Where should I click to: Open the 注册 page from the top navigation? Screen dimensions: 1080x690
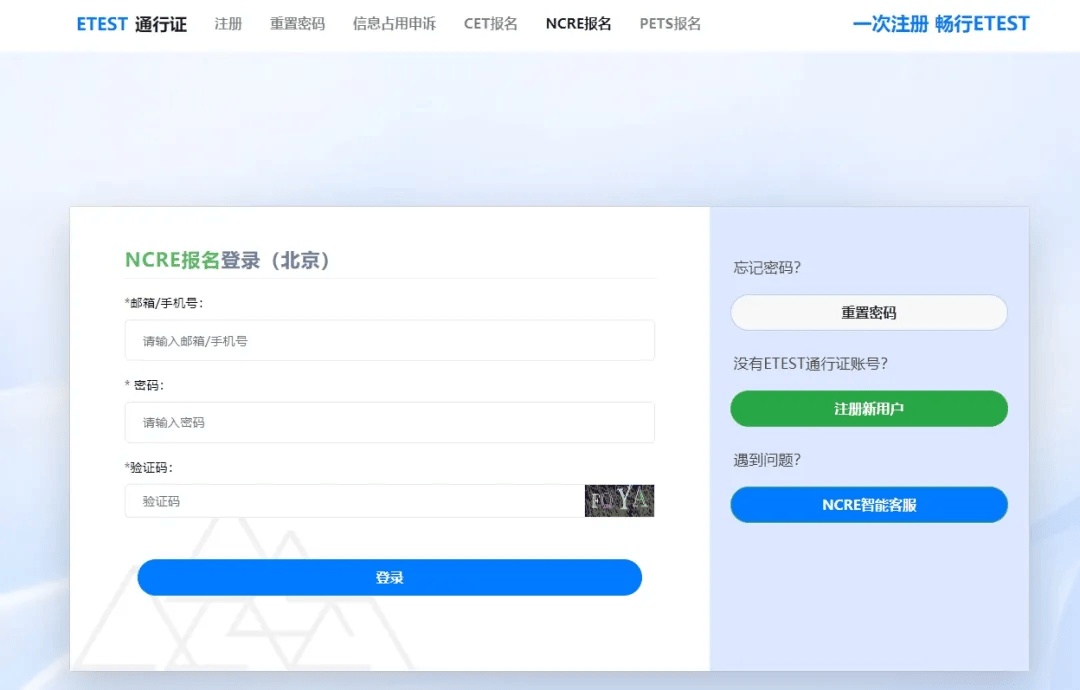227,24
